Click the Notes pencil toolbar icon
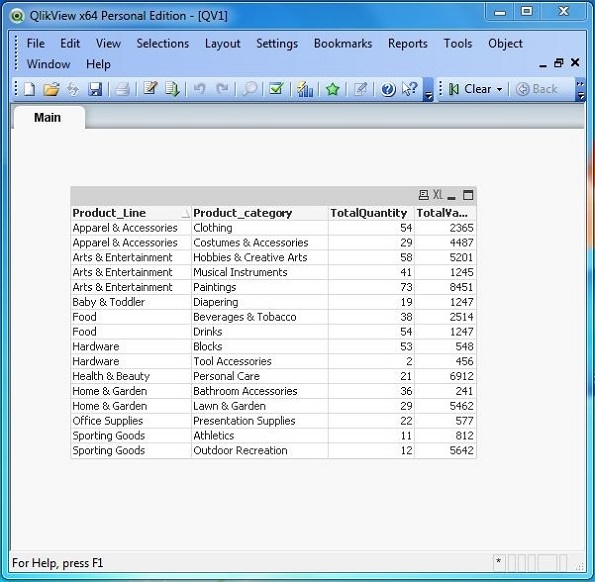The height and width of the screenshot is (582, 595). pyautogui.click(x=360, y=90)
